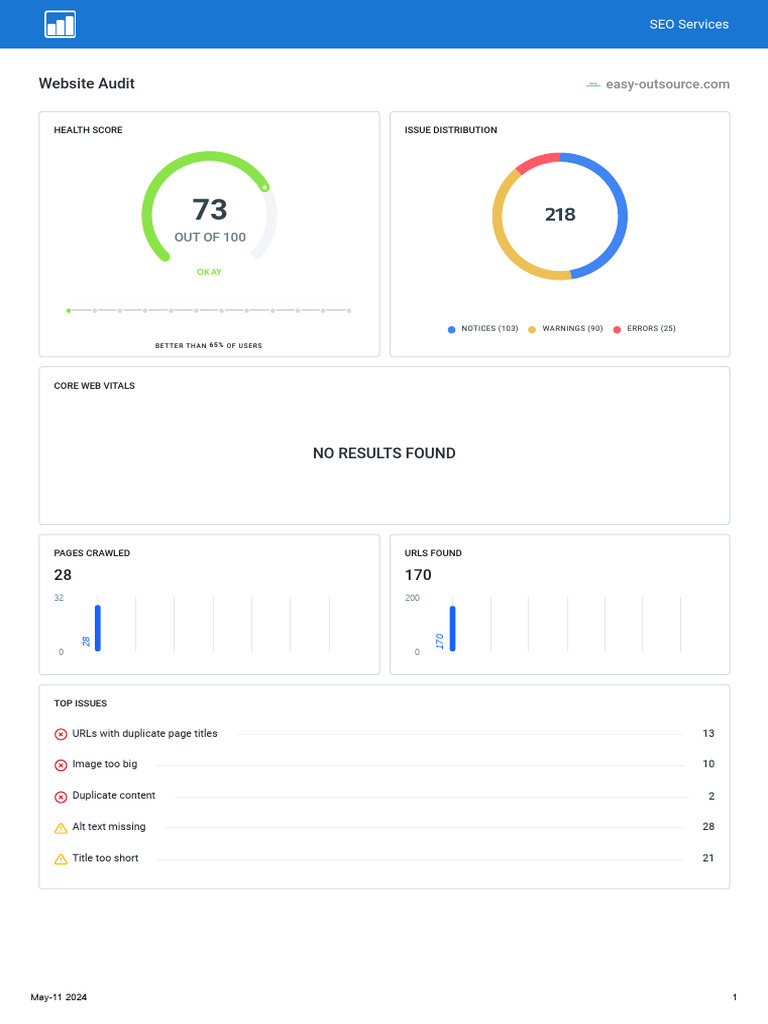768x1024 pixels.
Task: Click the HEALTH SCORE card heading
Action: (88, 130)
